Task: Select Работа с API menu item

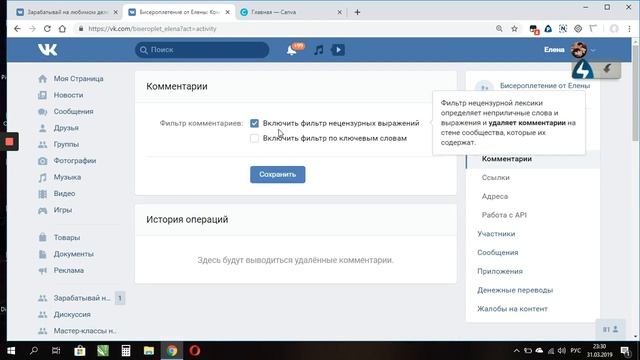Action: (x=504, y=215)
